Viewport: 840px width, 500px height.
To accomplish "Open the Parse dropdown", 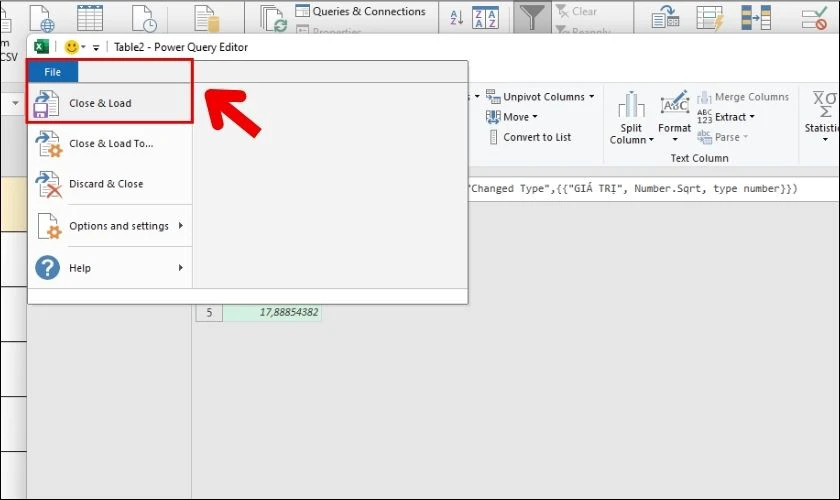I will point(722,137).
